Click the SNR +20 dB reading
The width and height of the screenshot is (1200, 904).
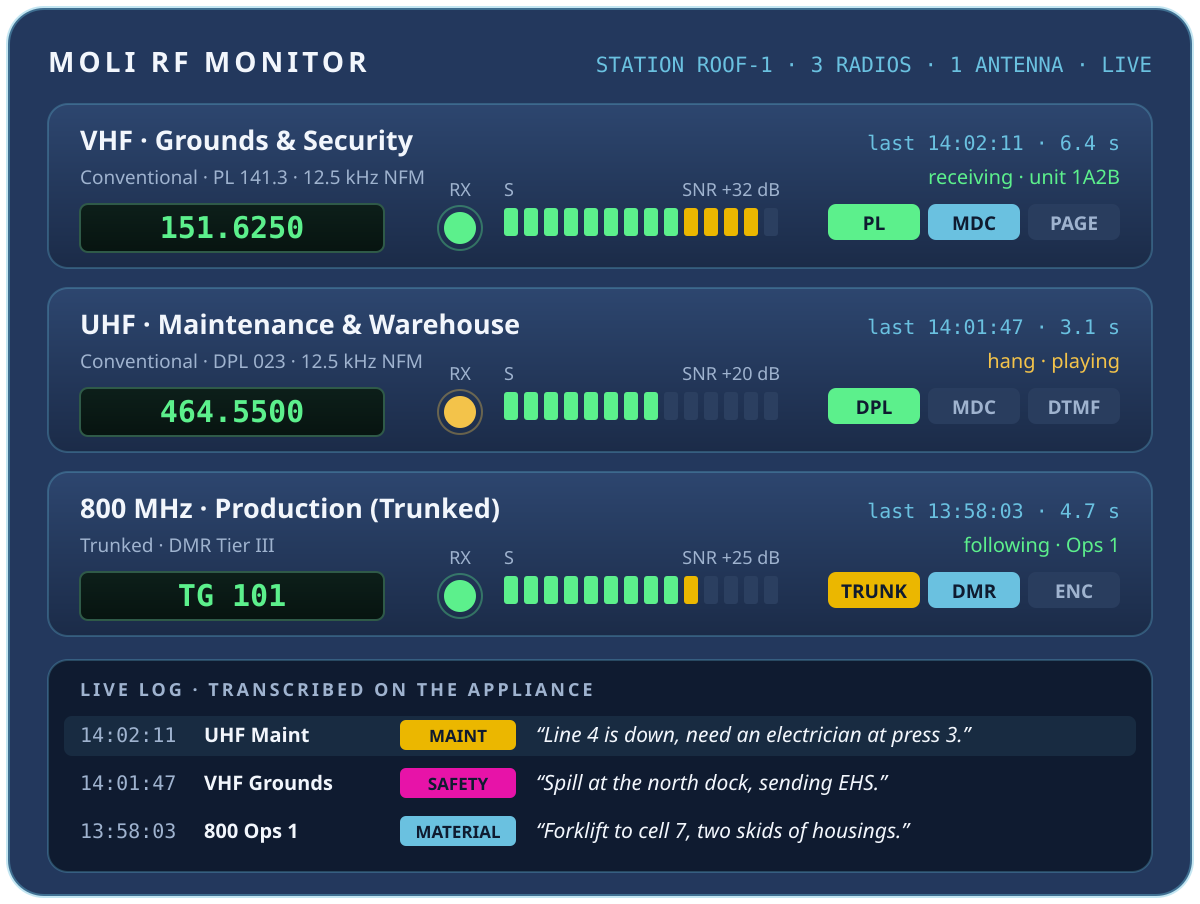[x=731, y=374]
